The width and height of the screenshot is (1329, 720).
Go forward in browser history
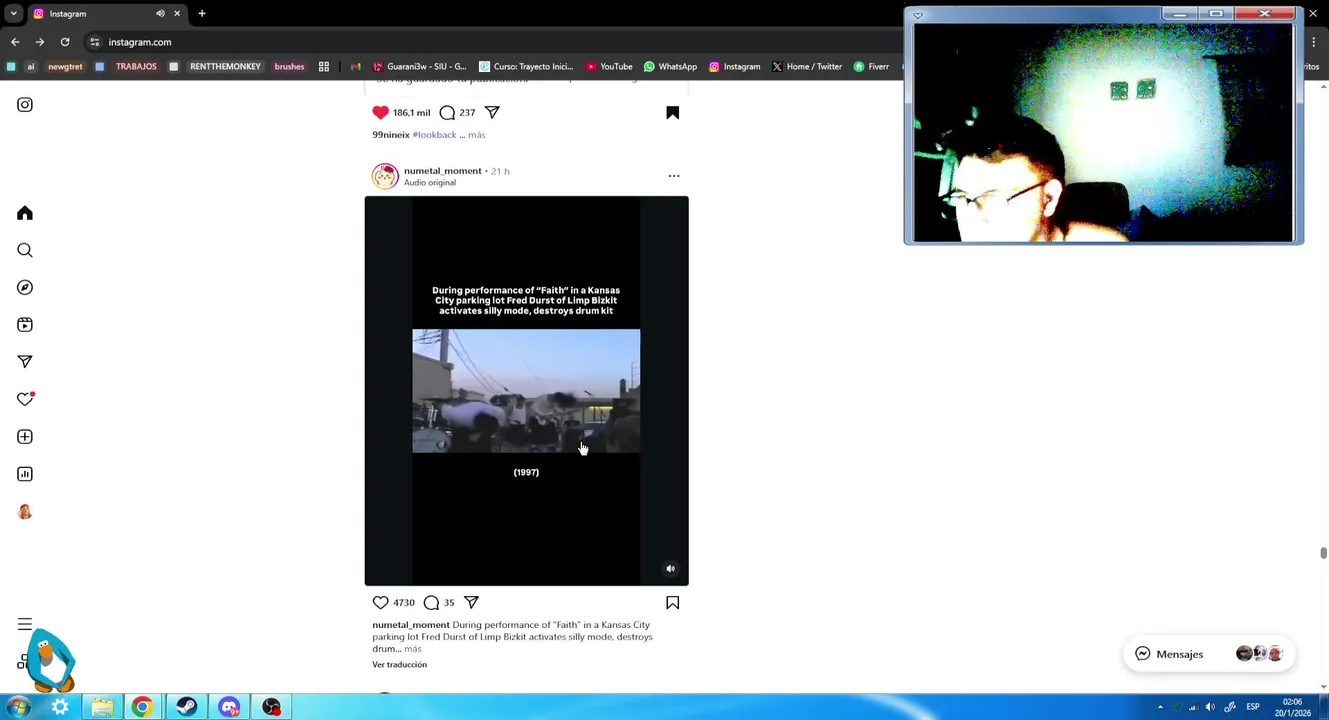click(x=40, y=42)
